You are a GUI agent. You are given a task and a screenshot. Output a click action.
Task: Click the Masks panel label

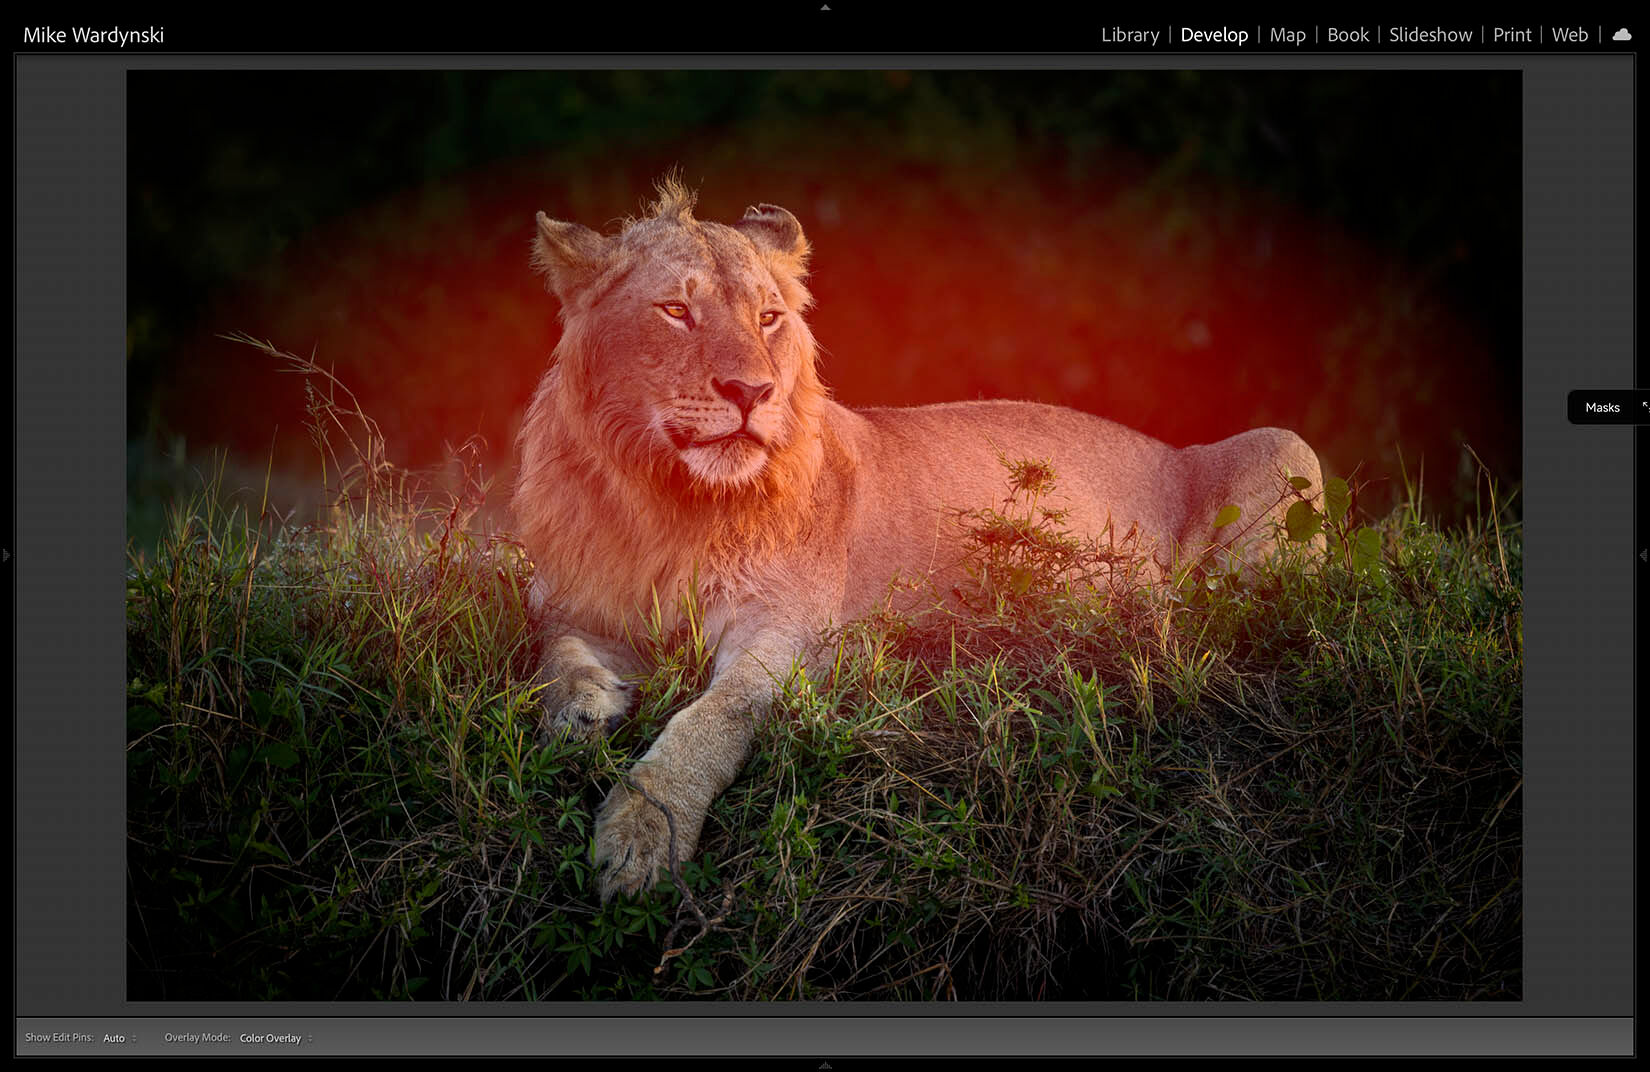(x=1602, y=407)
